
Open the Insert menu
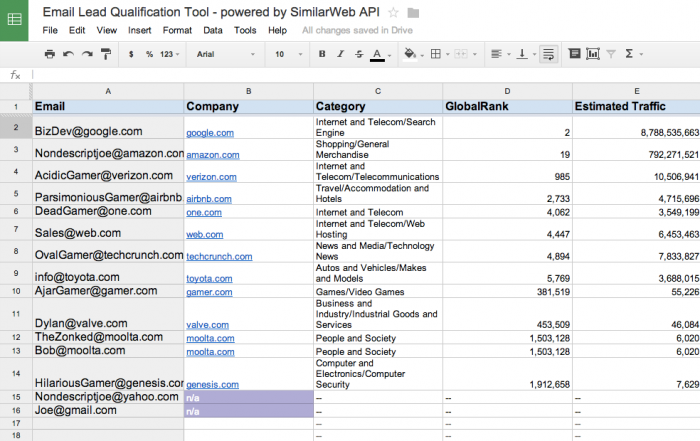click(140, 30)
